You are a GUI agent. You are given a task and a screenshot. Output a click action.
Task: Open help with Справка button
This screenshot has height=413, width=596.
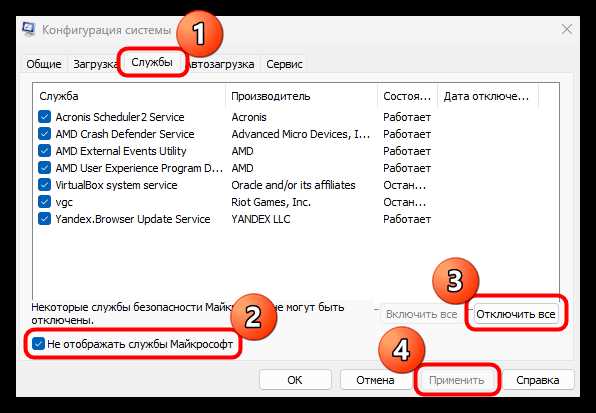click(x=537, y=380)
